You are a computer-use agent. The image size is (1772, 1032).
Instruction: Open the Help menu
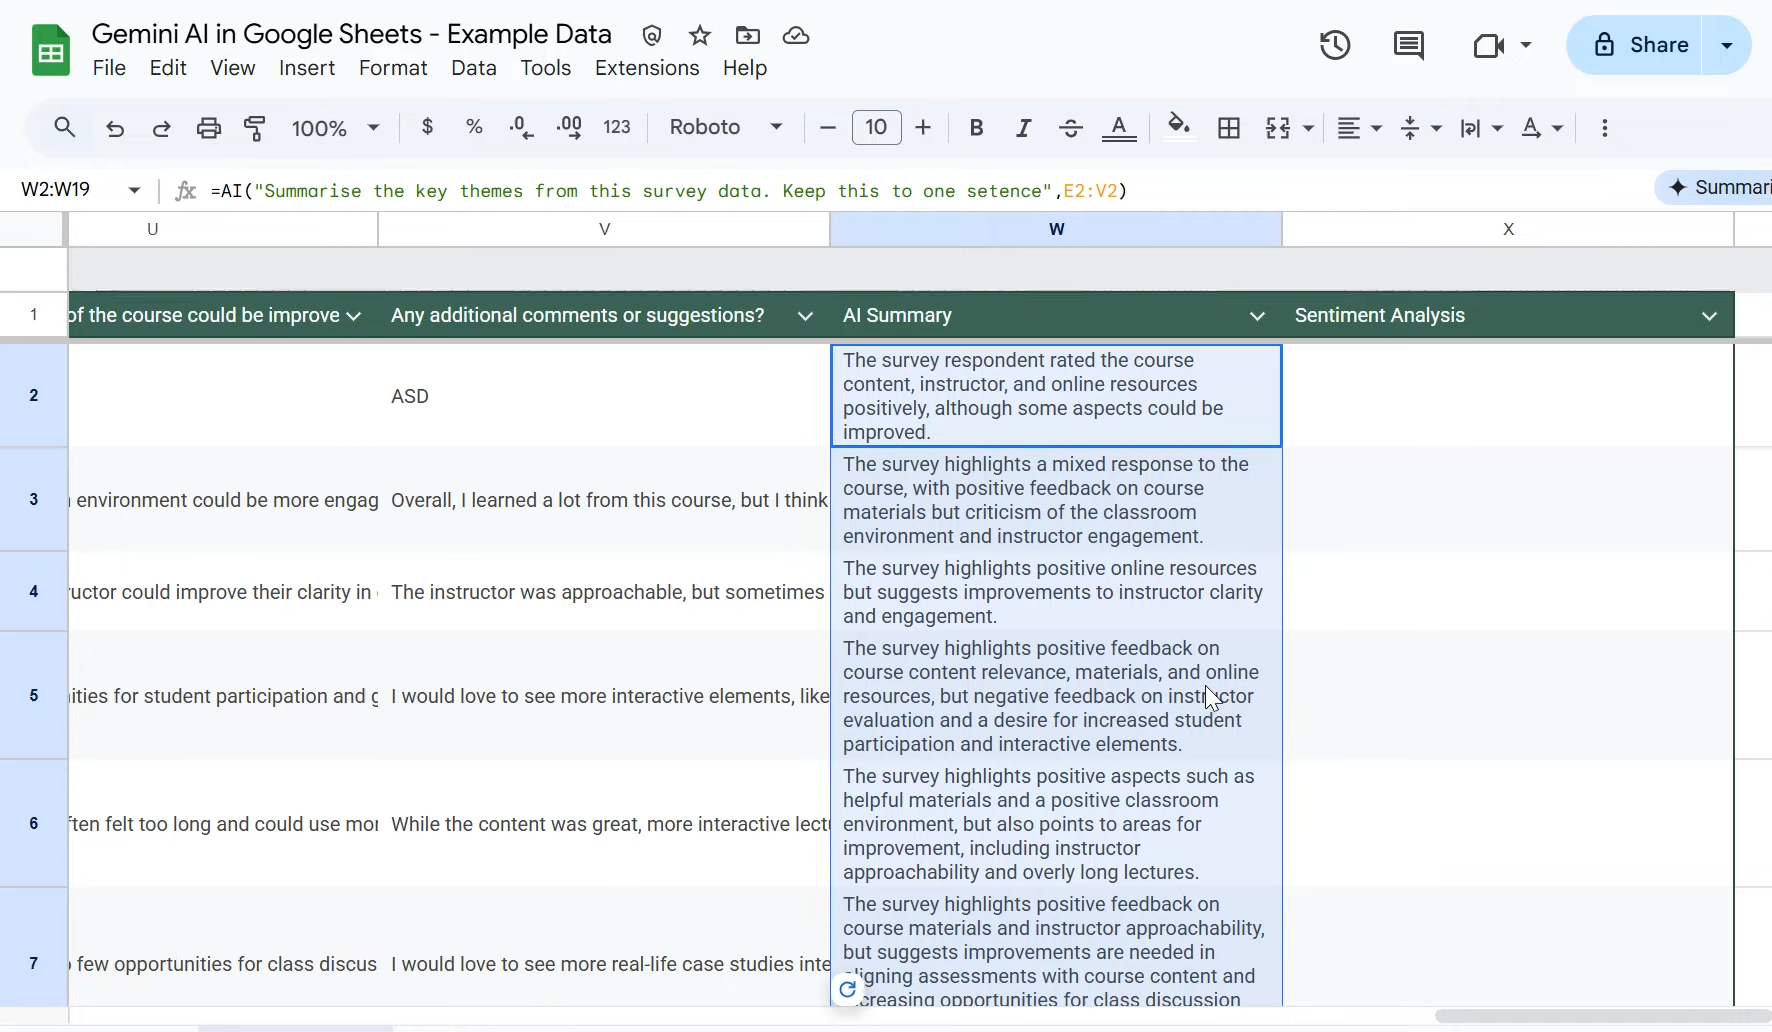745,68
